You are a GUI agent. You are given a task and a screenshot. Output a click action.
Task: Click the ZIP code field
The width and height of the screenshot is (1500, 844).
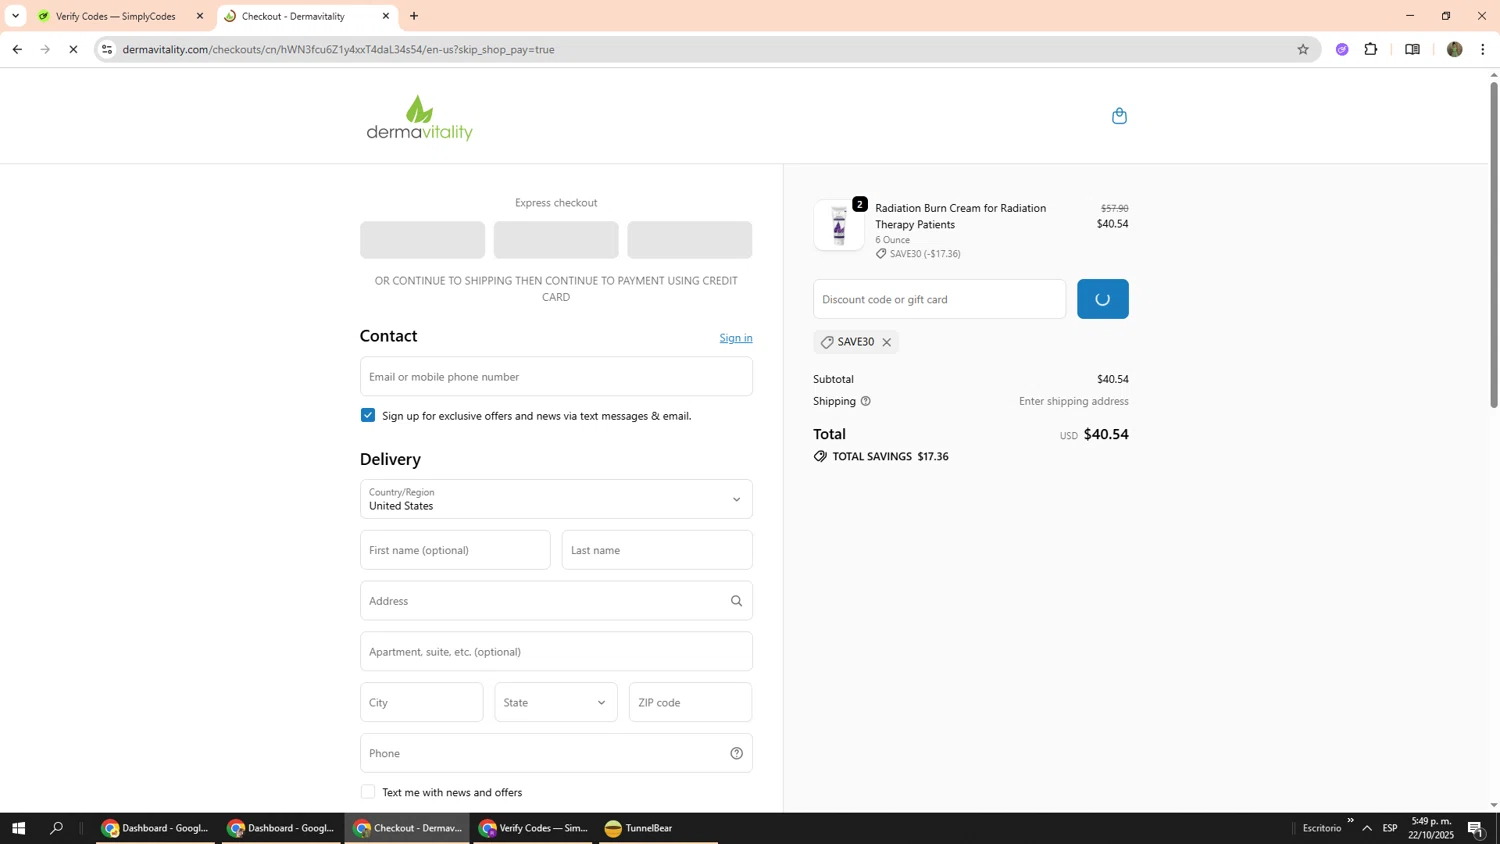[x=691, y=702]
